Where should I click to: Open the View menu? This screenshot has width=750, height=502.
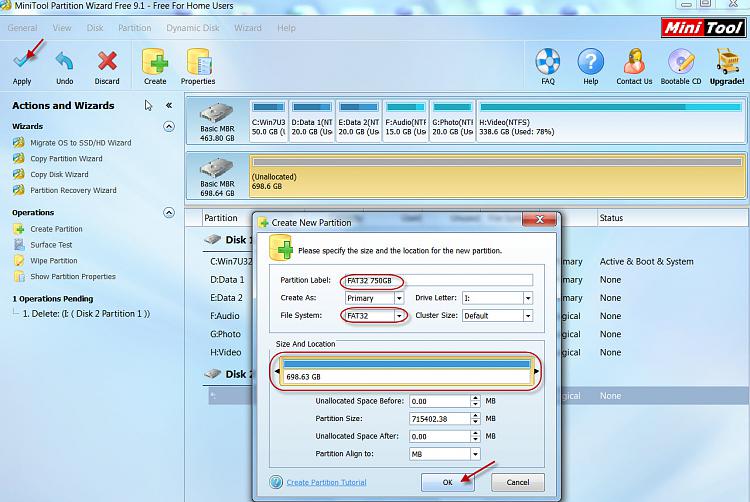(x=62, y=28)
